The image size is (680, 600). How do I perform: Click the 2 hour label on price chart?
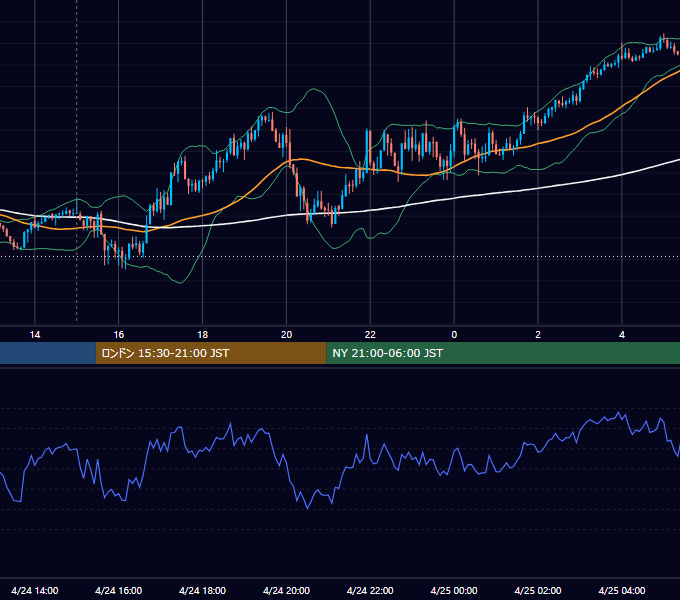point(538,334)
